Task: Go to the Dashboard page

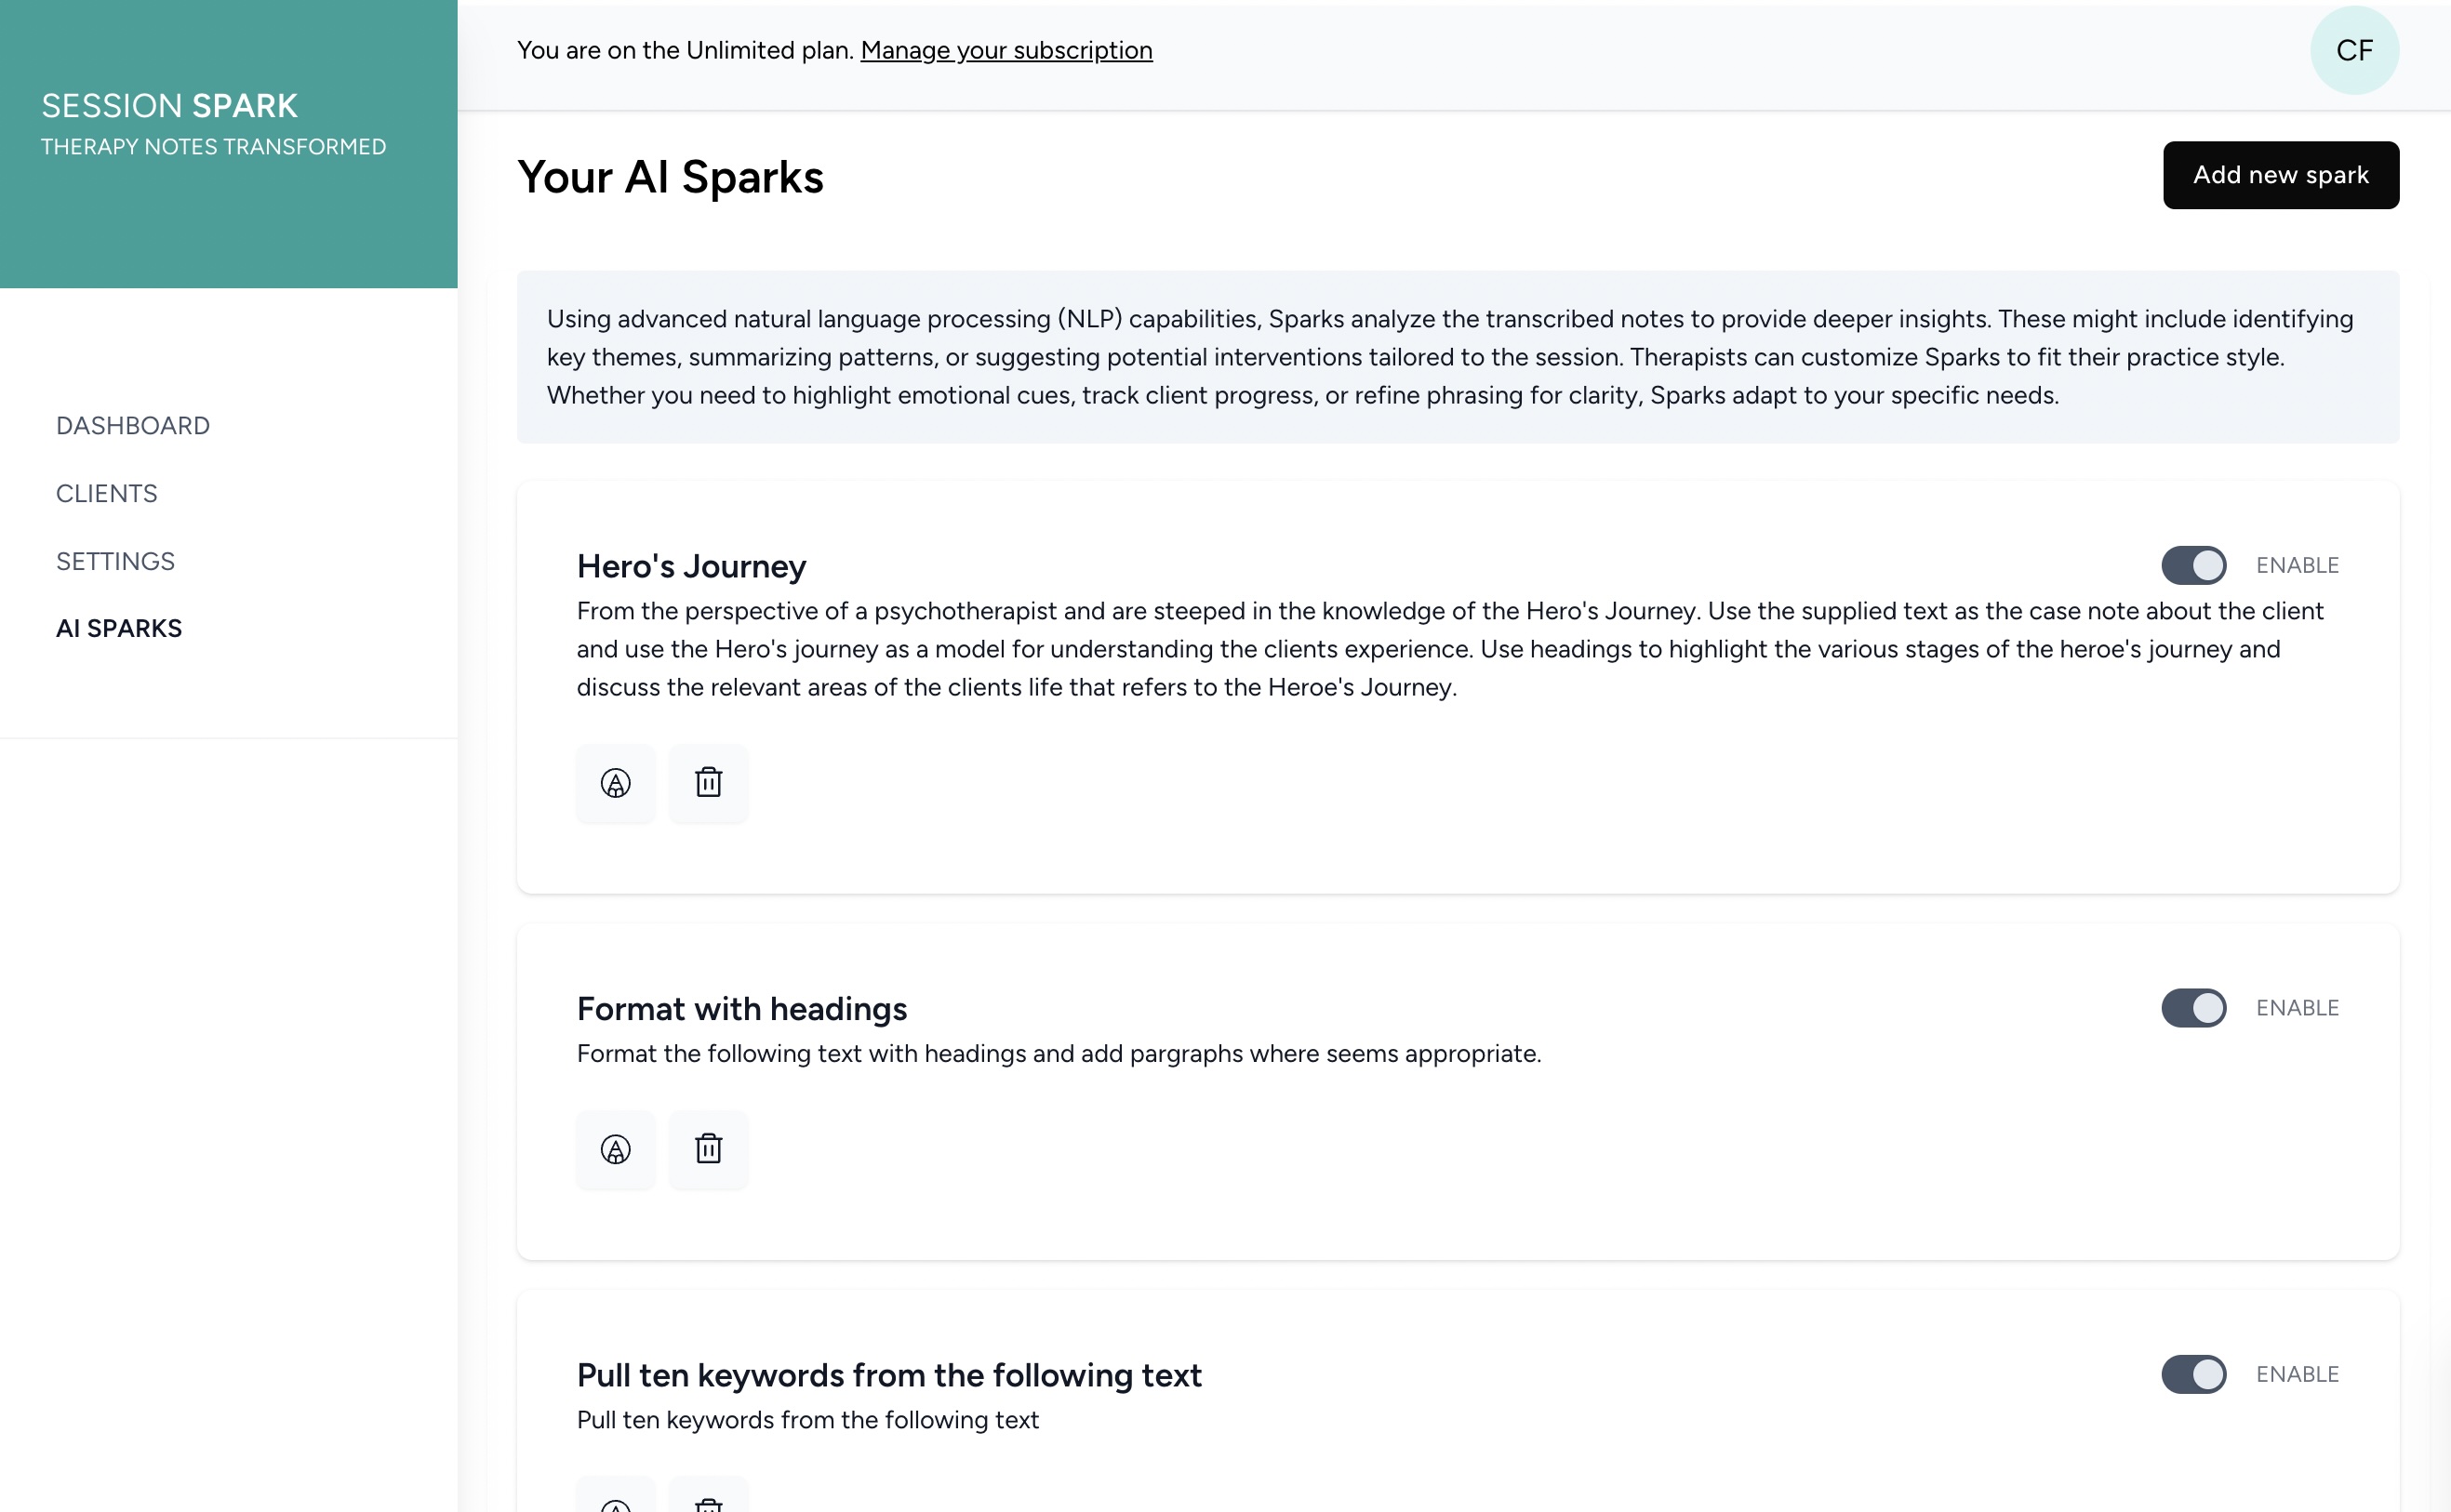Action: point(133,426)
